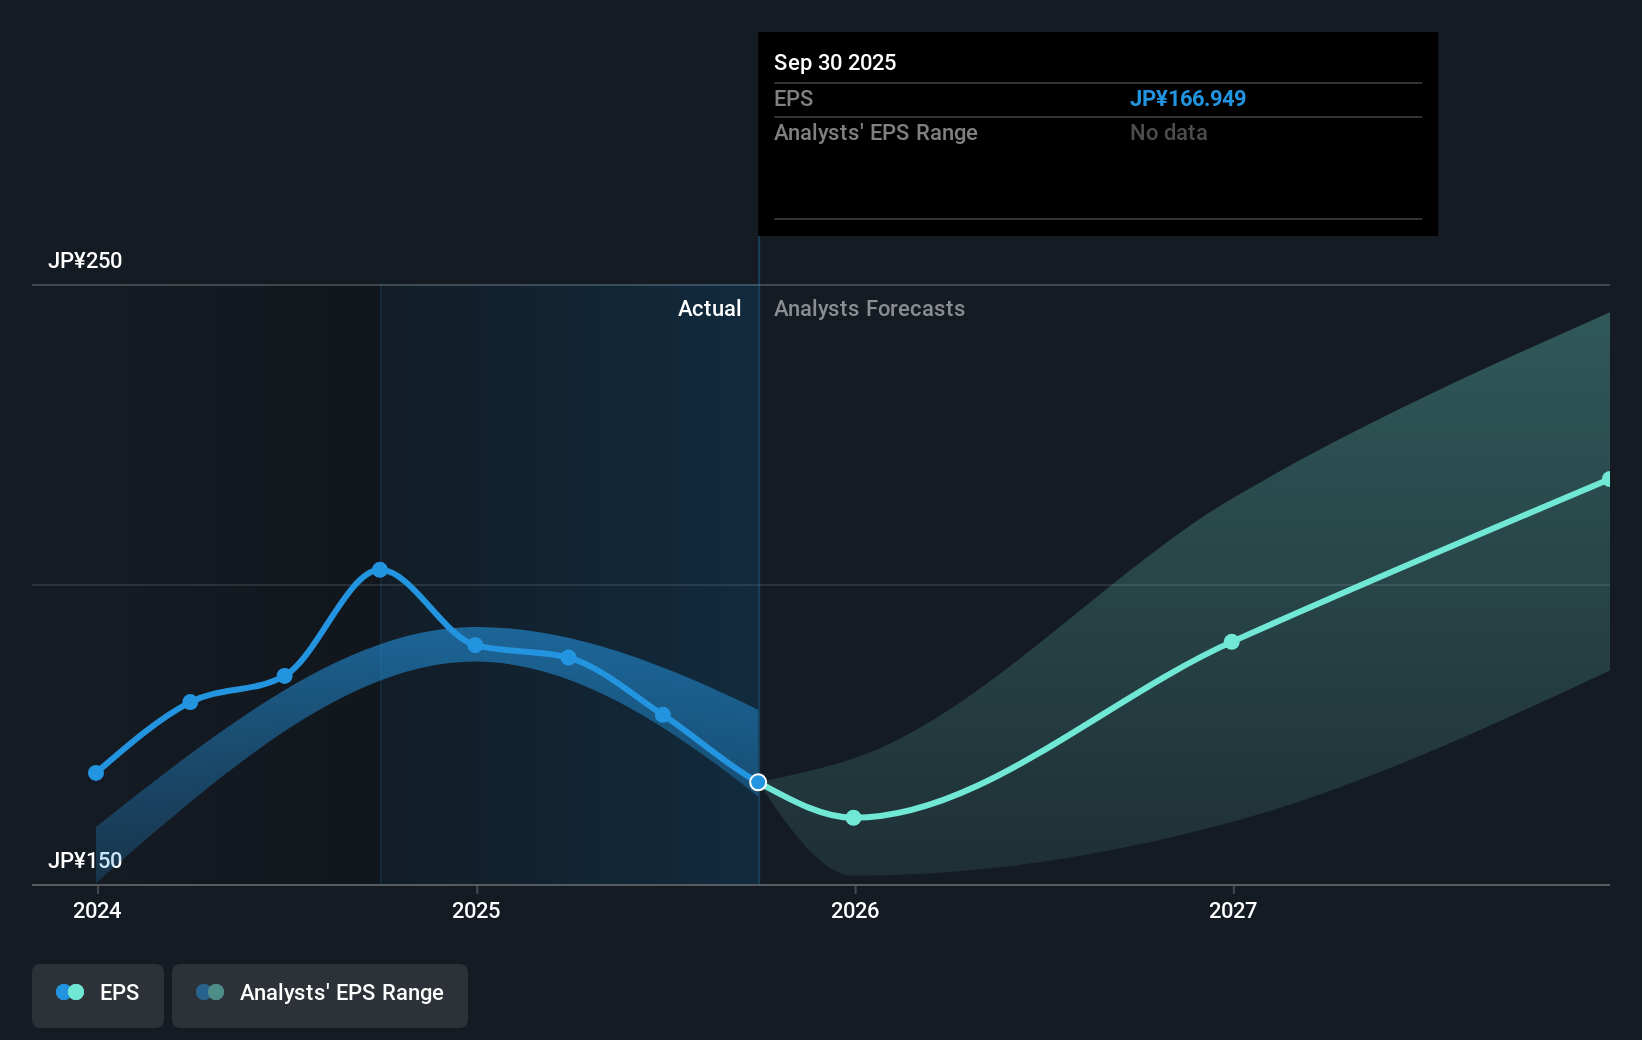
Task: Select the highlighted data point at the Actual/Forecast boundary
Action: 758,783
